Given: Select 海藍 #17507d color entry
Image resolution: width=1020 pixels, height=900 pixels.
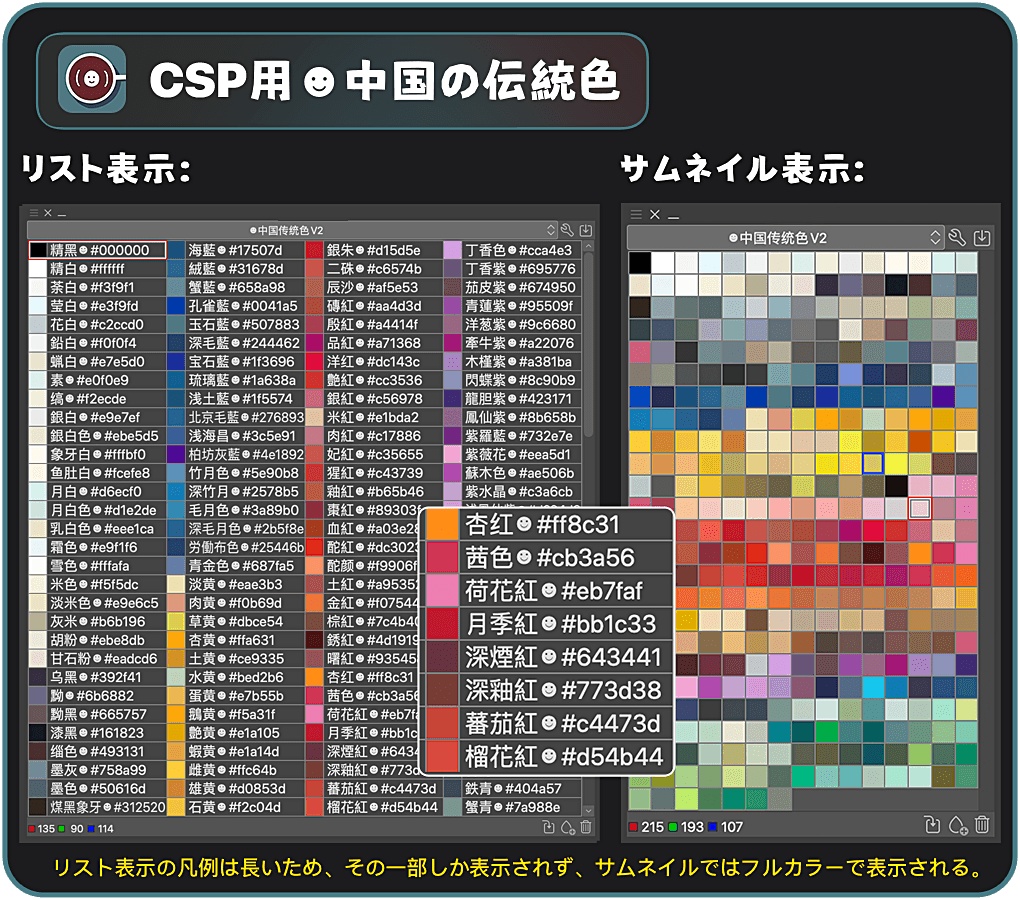Looking at the screenshot, I should point(235,250).
